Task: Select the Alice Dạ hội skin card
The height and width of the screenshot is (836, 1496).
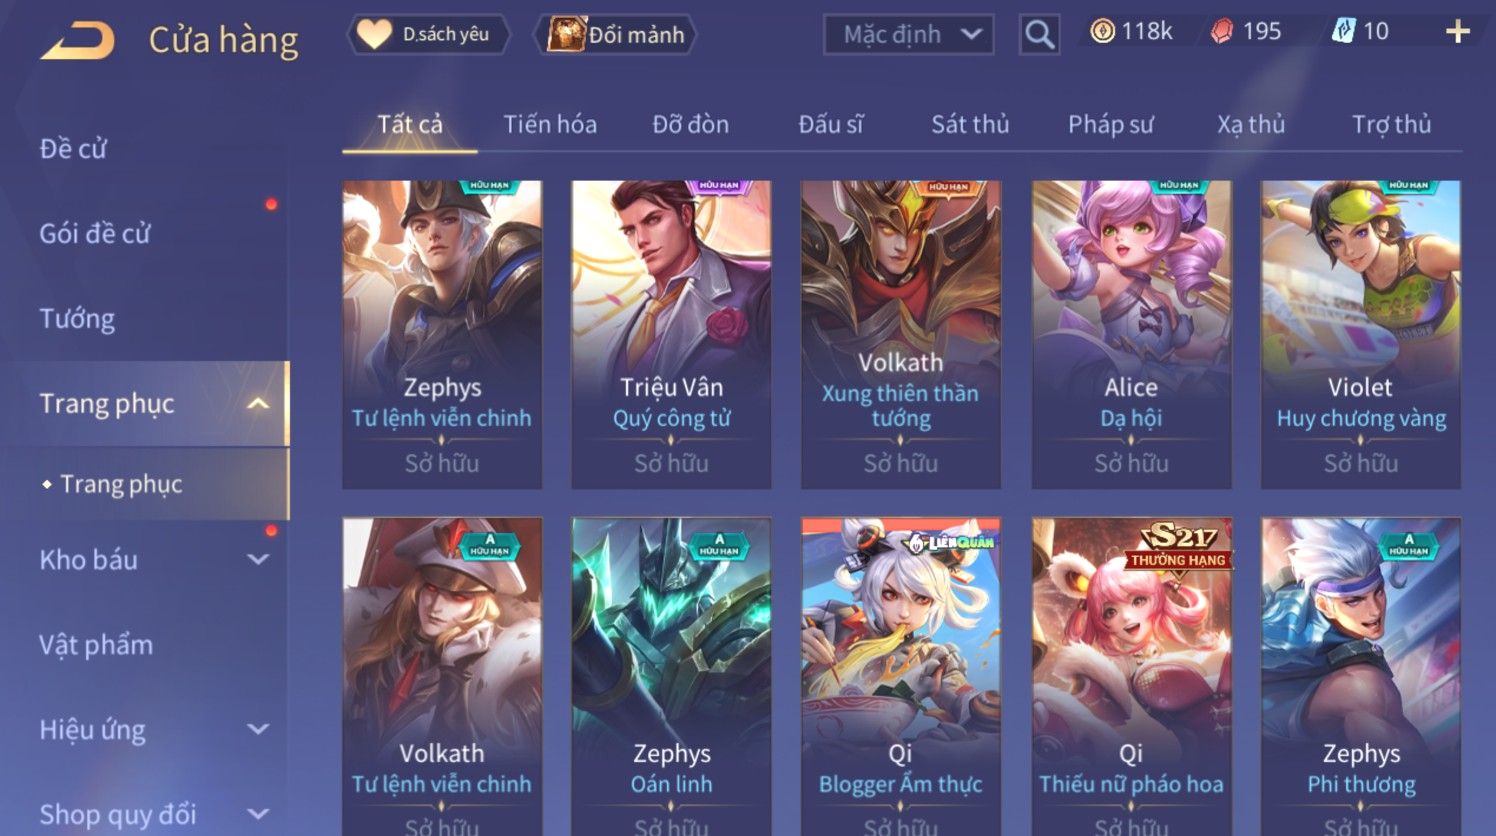Action: 1131,334
